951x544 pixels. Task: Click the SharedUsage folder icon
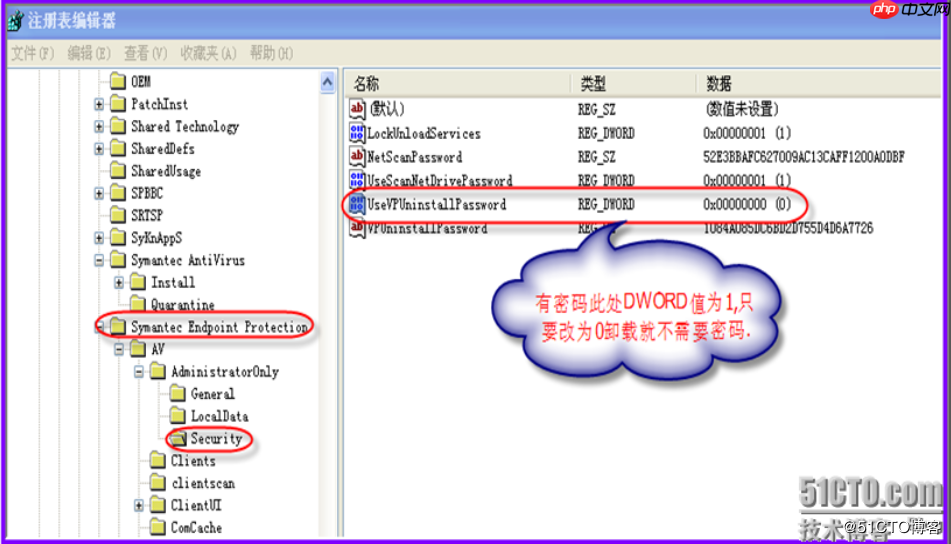pyautogui.click(x=118, y=171)
